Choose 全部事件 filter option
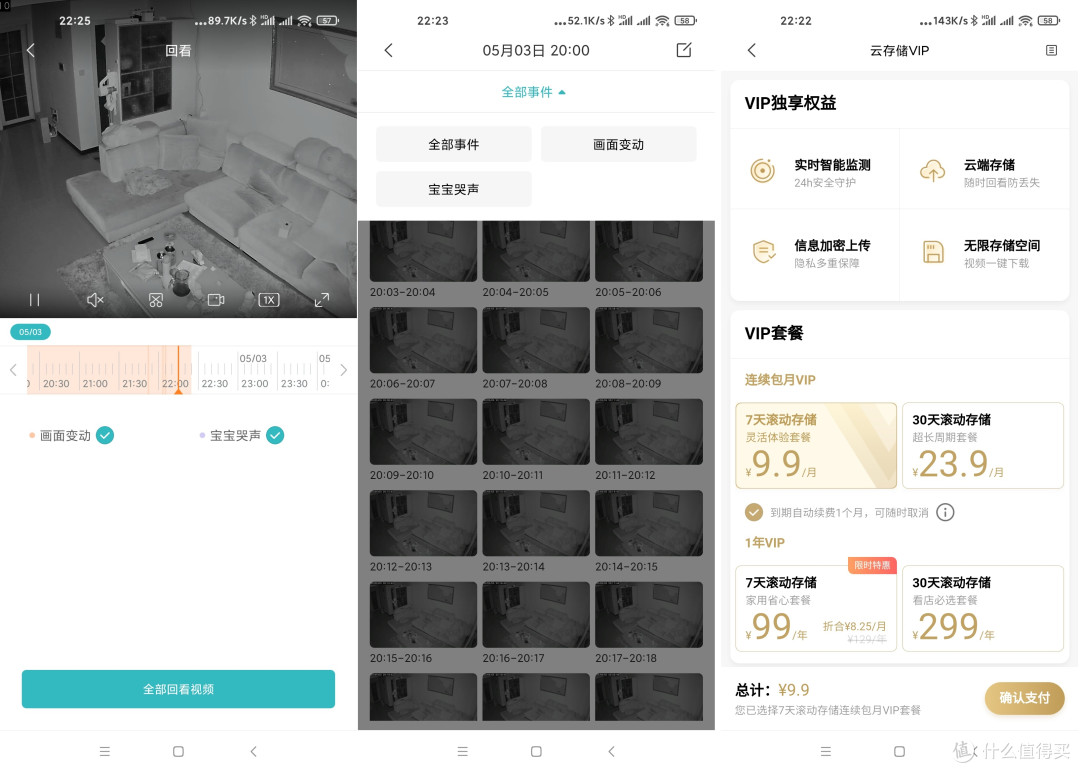This screenshot has height=773, width=1080. 453,145
